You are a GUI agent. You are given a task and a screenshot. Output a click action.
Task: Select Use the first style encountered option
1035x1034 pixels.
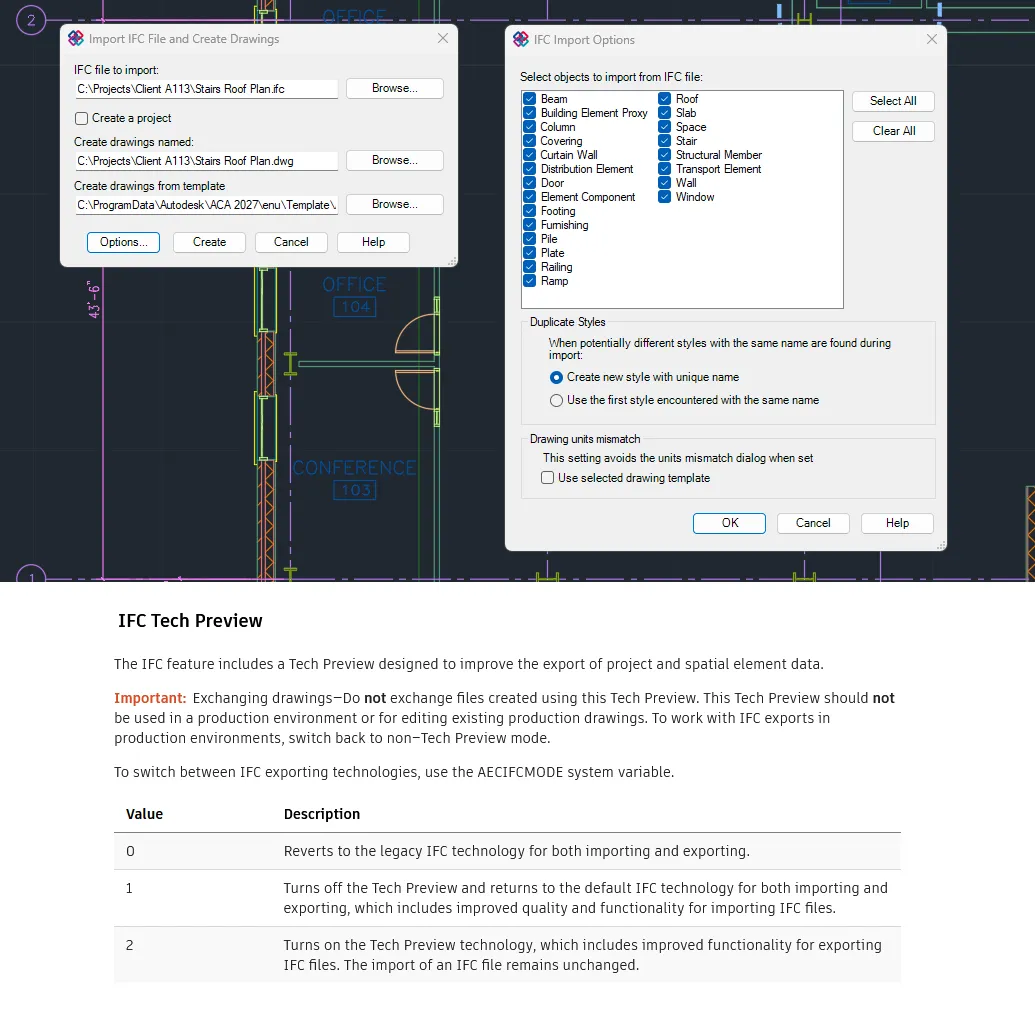click(x=557, y=400)
